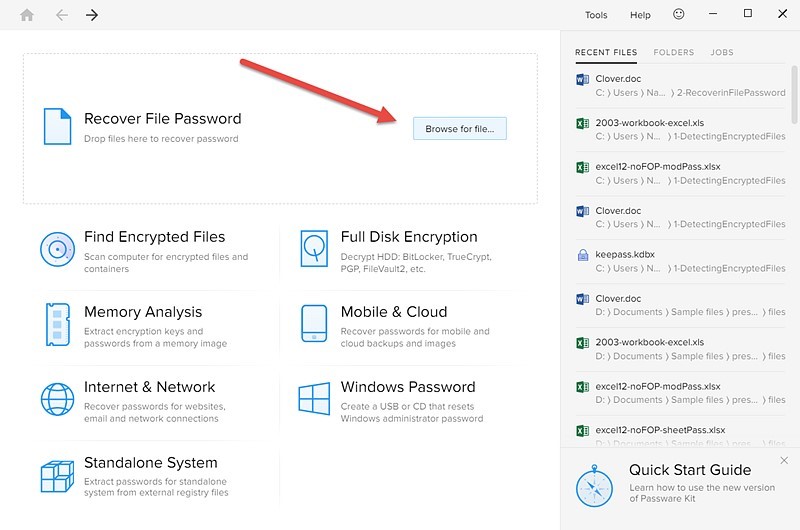Go forward with the right arrow

tap(92, 15)
